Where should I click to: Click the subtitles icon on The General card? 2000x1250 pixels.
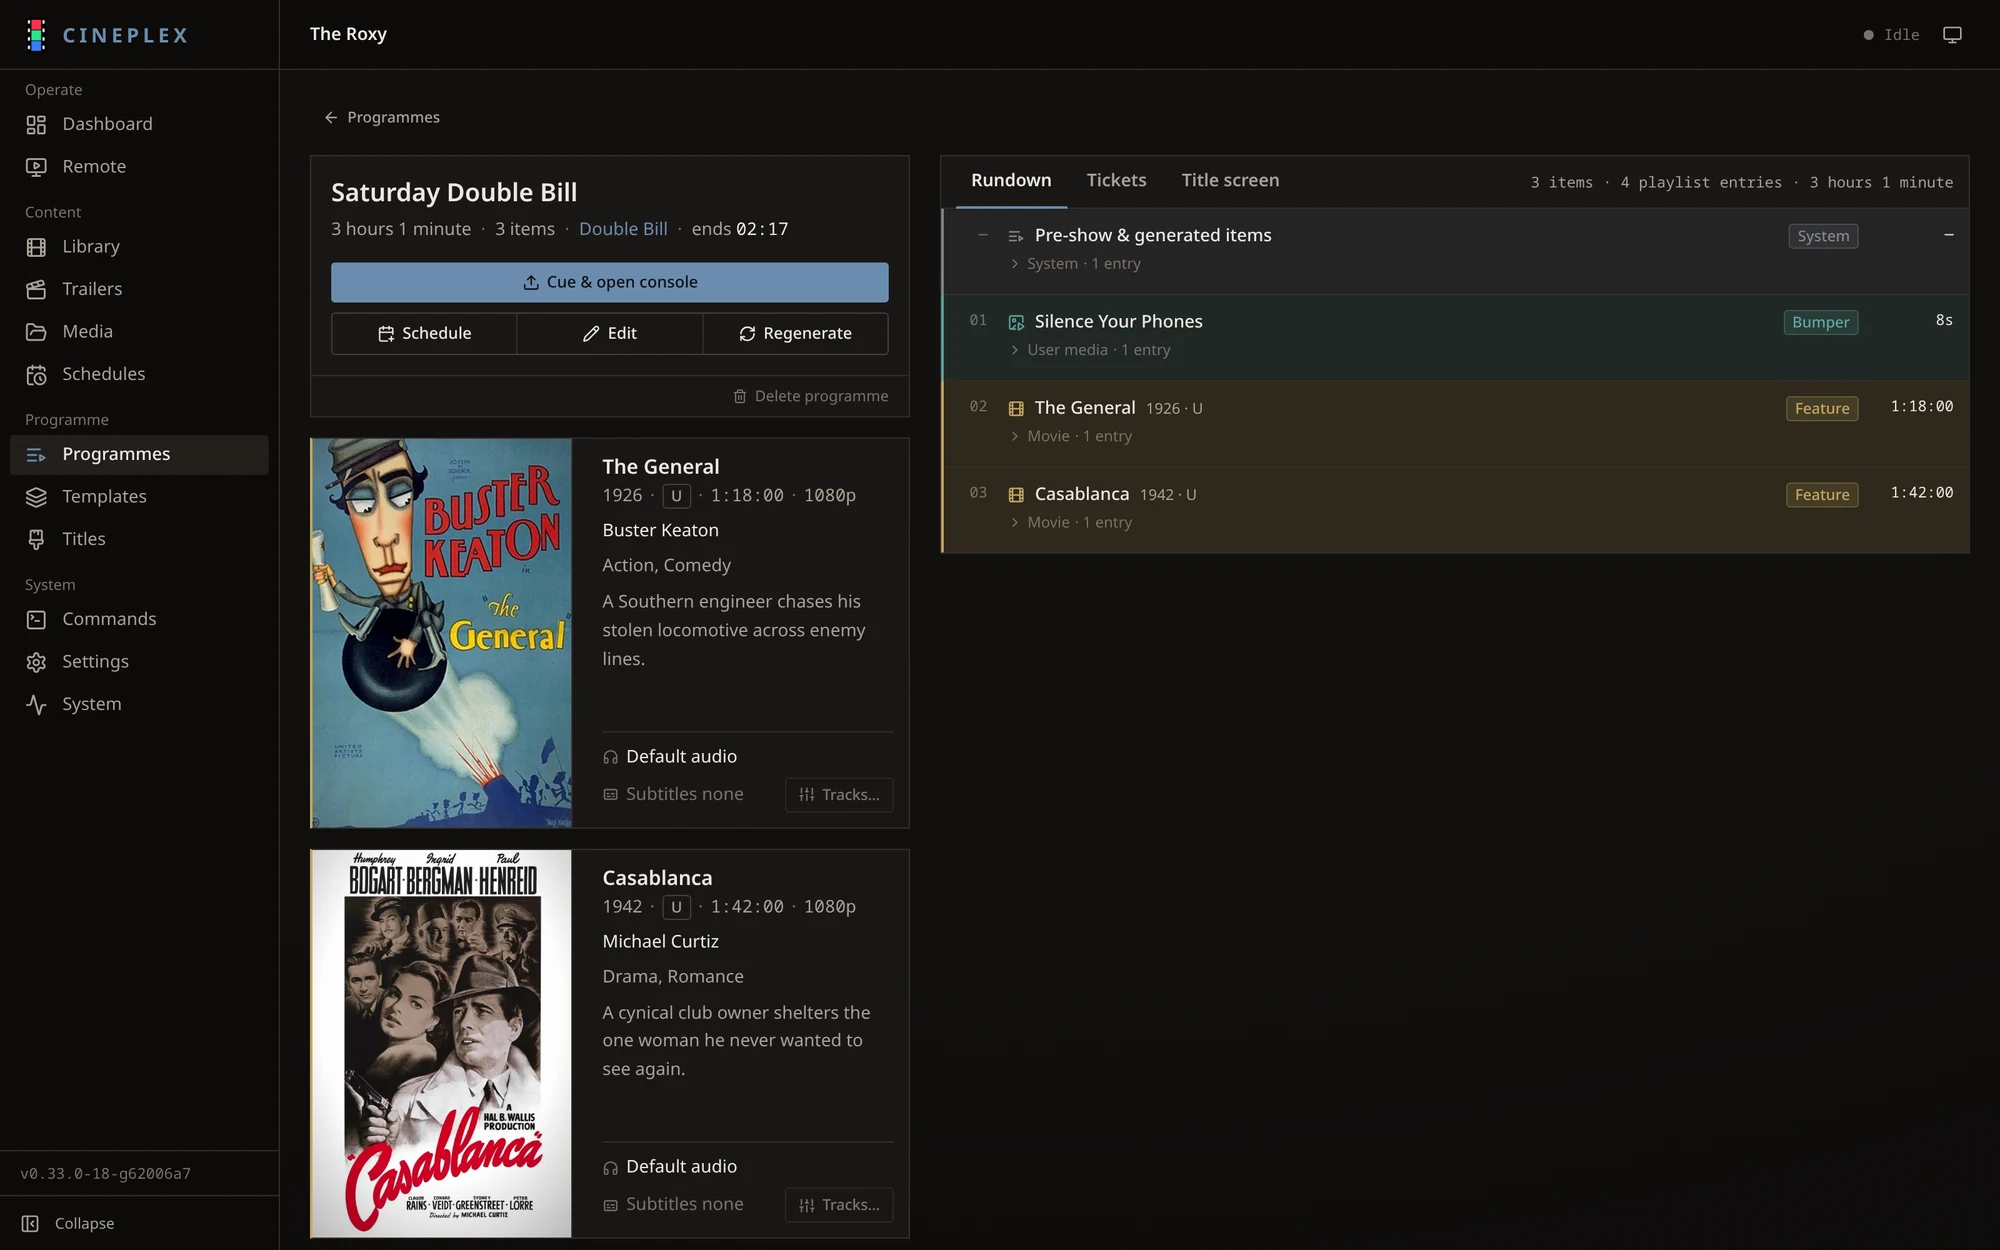(x=610, y=795)
